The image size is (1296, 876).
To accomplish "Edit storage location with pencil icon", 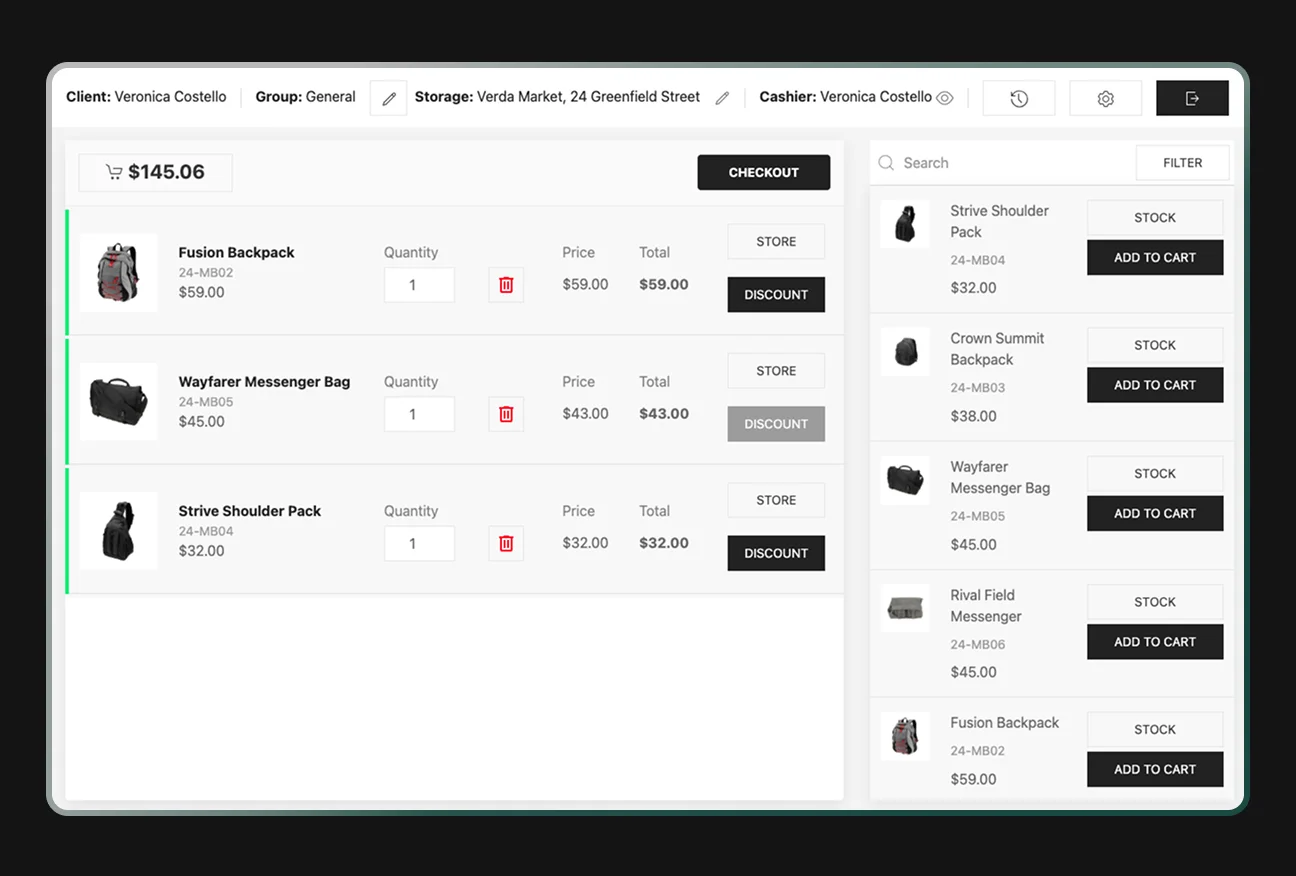I will [722, 98].
